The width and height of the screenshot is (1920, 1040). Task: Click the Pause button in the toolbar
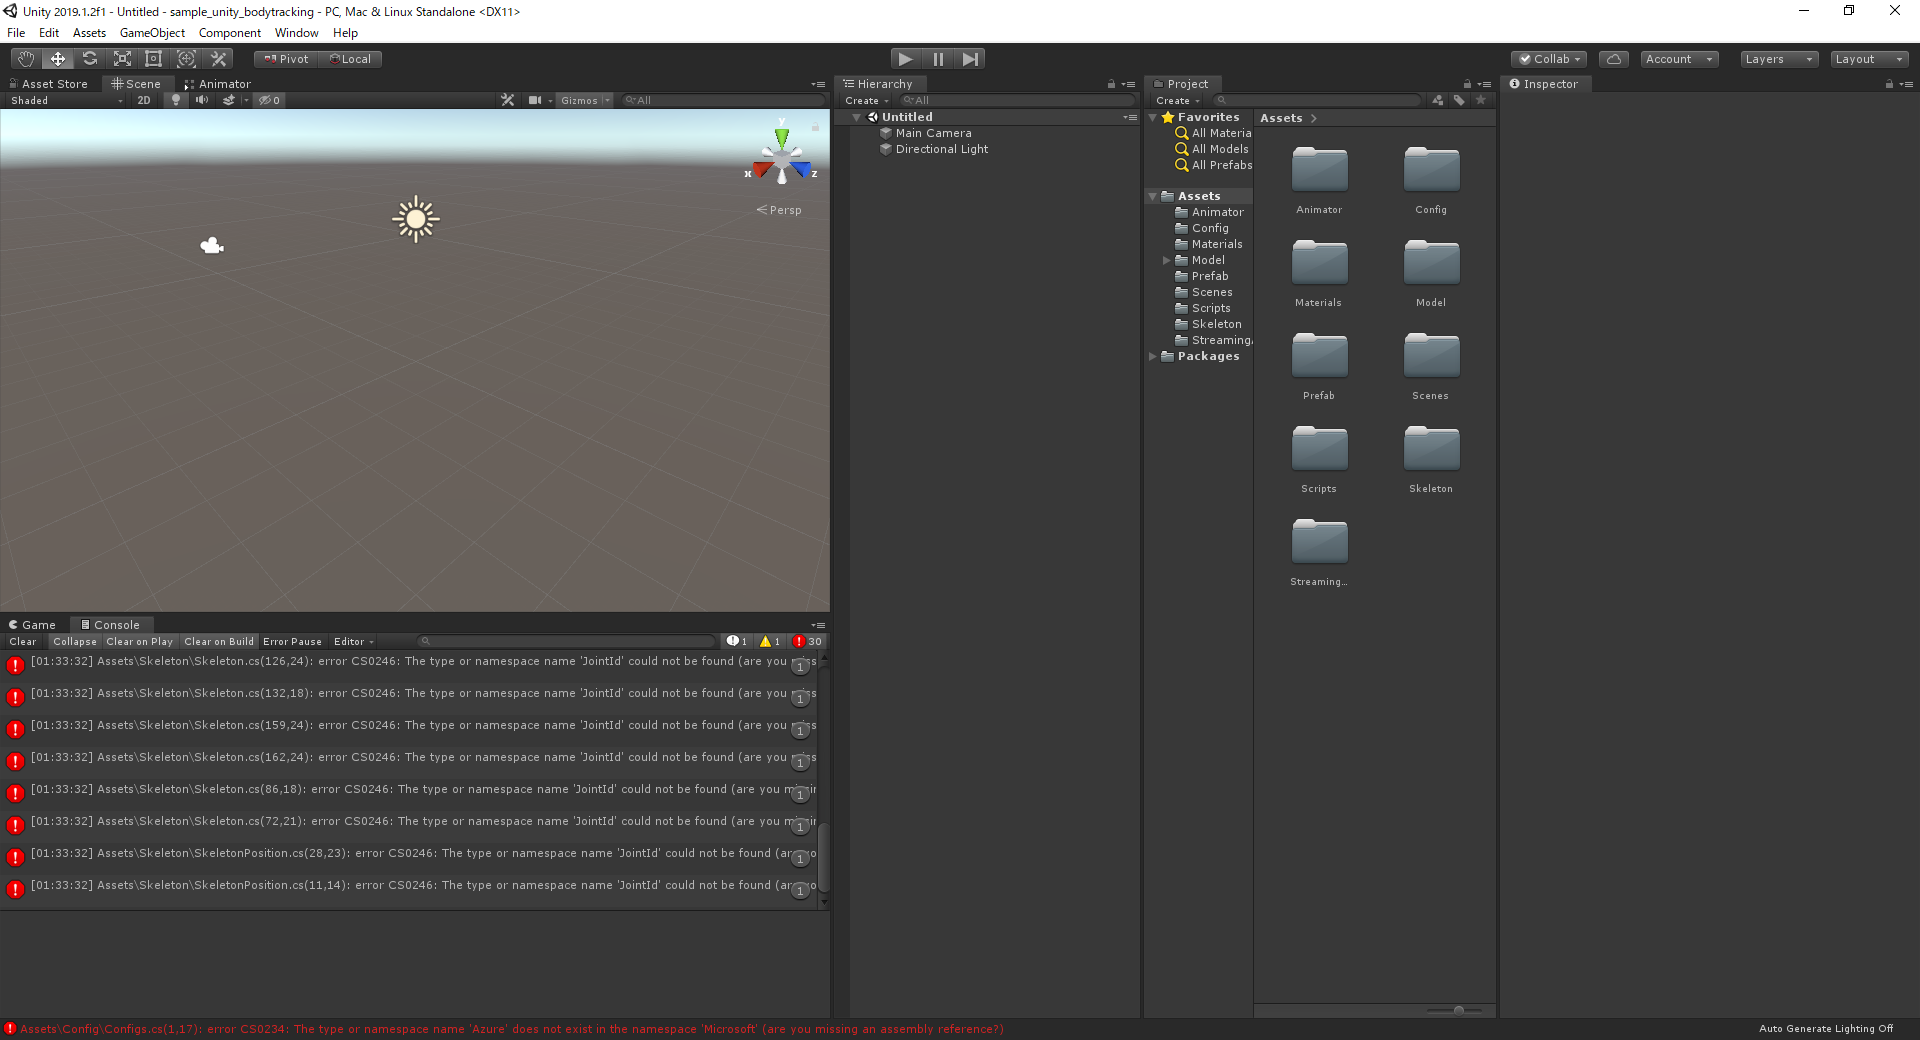point(938,59)
